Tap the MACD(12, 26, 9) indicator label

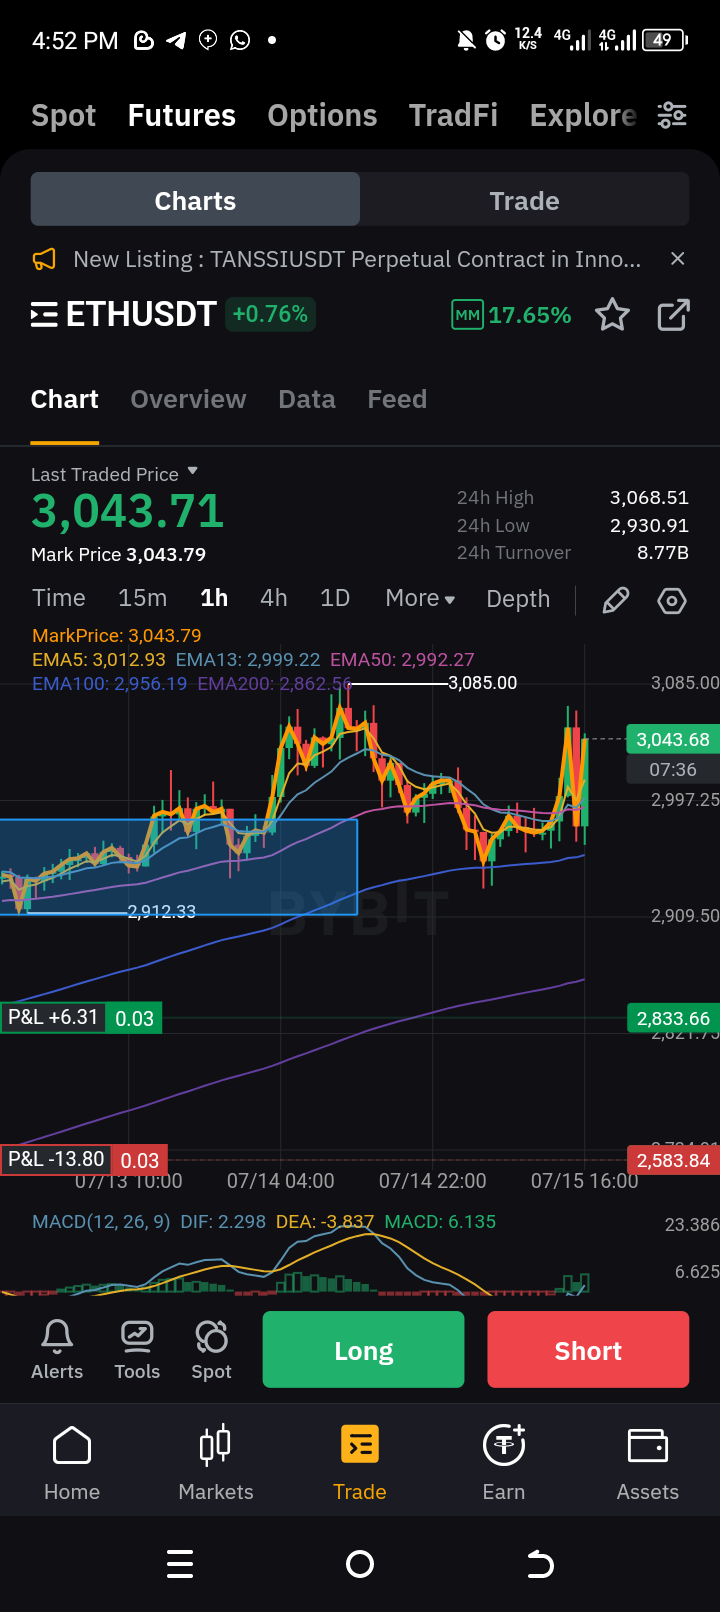click(101, 1221)
